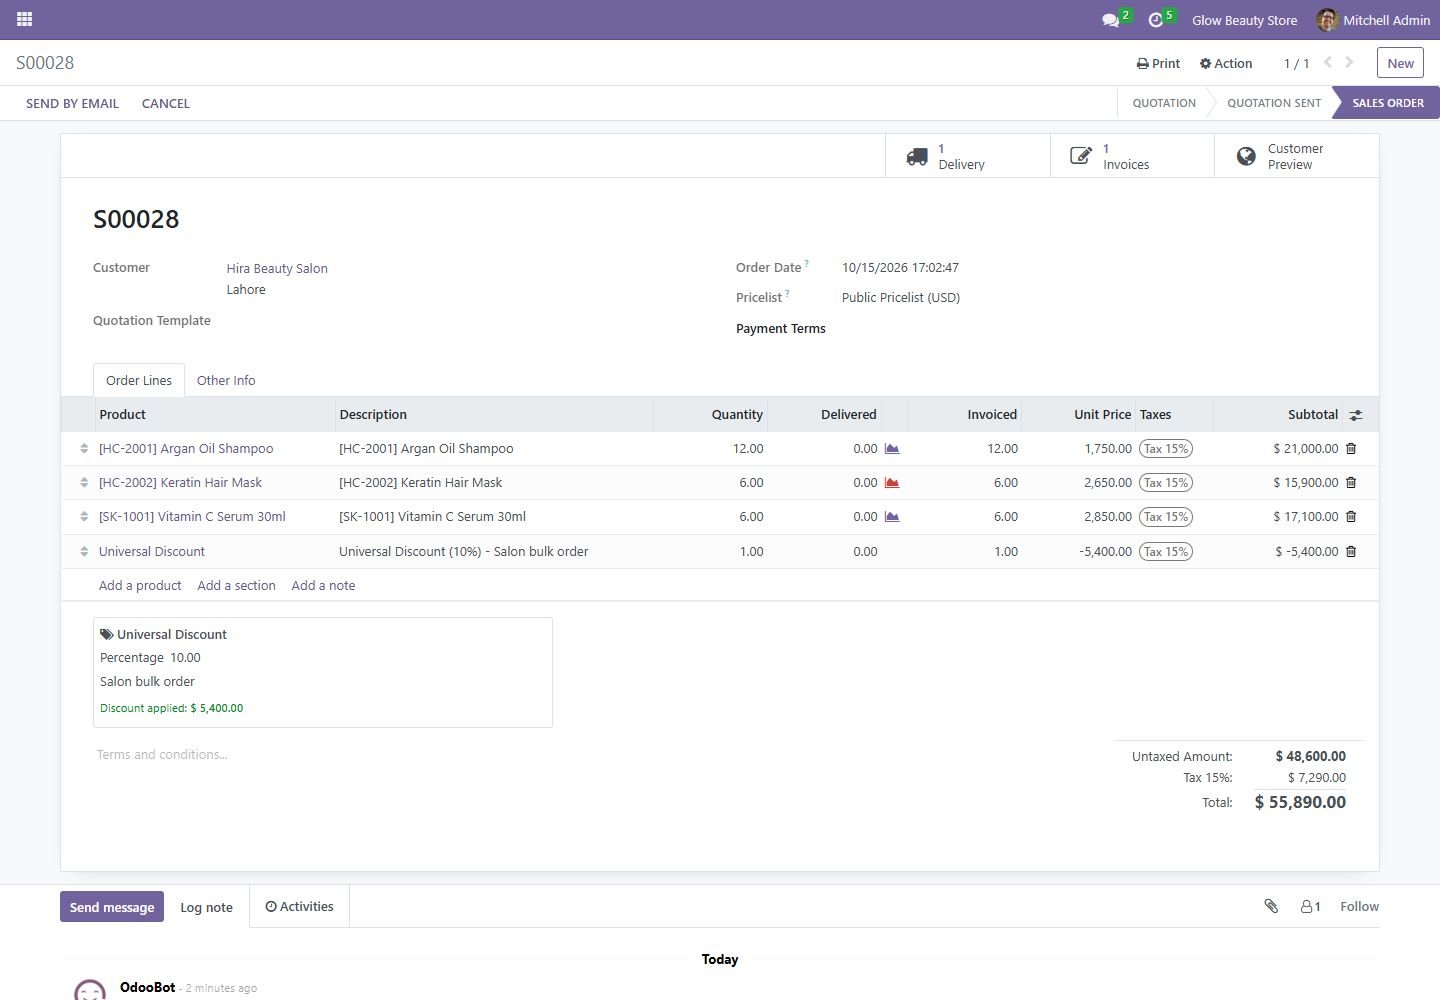This screenshot has width=1440, height=1000.
Task: Open the Customer Preview globe button
Action: point(1296,156)
